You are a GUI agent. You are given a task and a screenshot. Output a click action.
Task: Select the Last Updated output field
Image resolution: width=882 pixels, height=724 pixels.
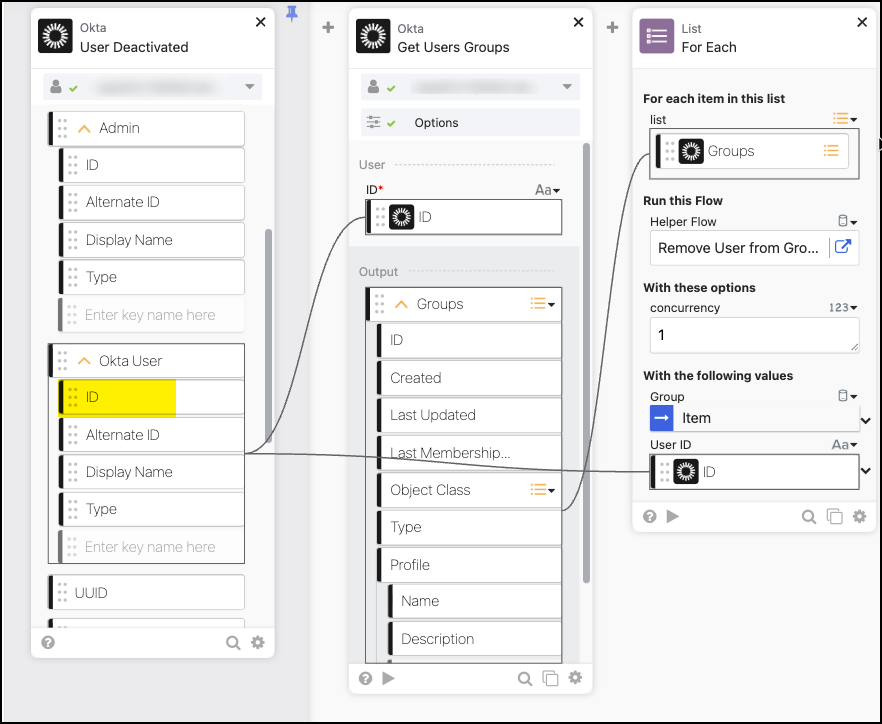tap(469, 415)
